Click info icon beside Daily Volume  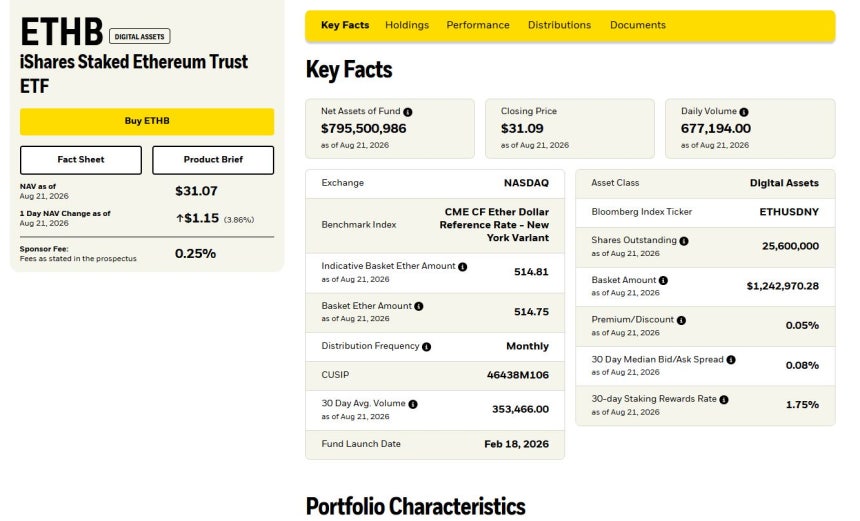744,112
